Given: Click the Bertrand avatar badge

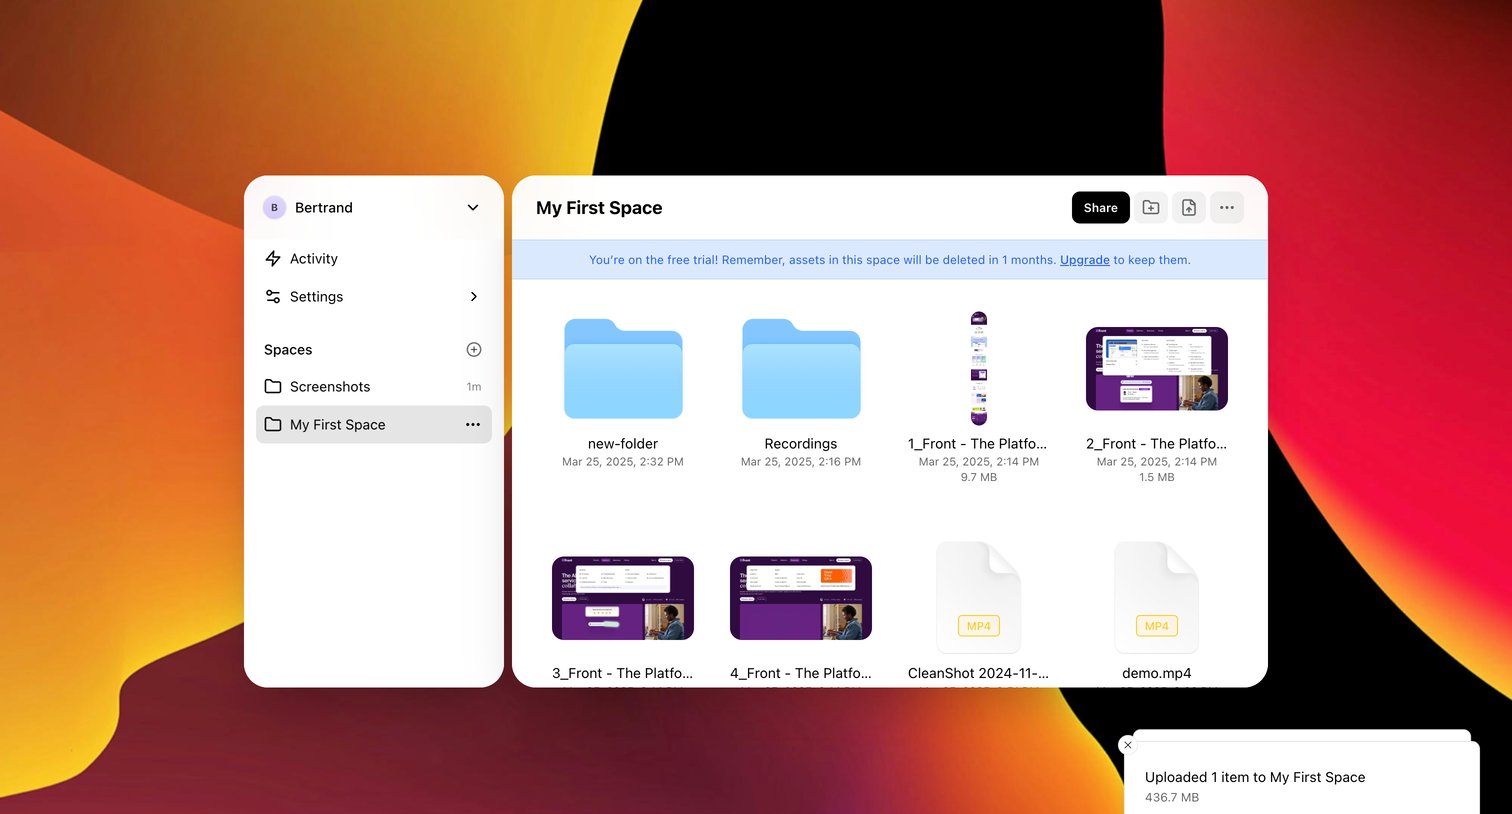Looking at the screenshot, I should tap(274, 208).
